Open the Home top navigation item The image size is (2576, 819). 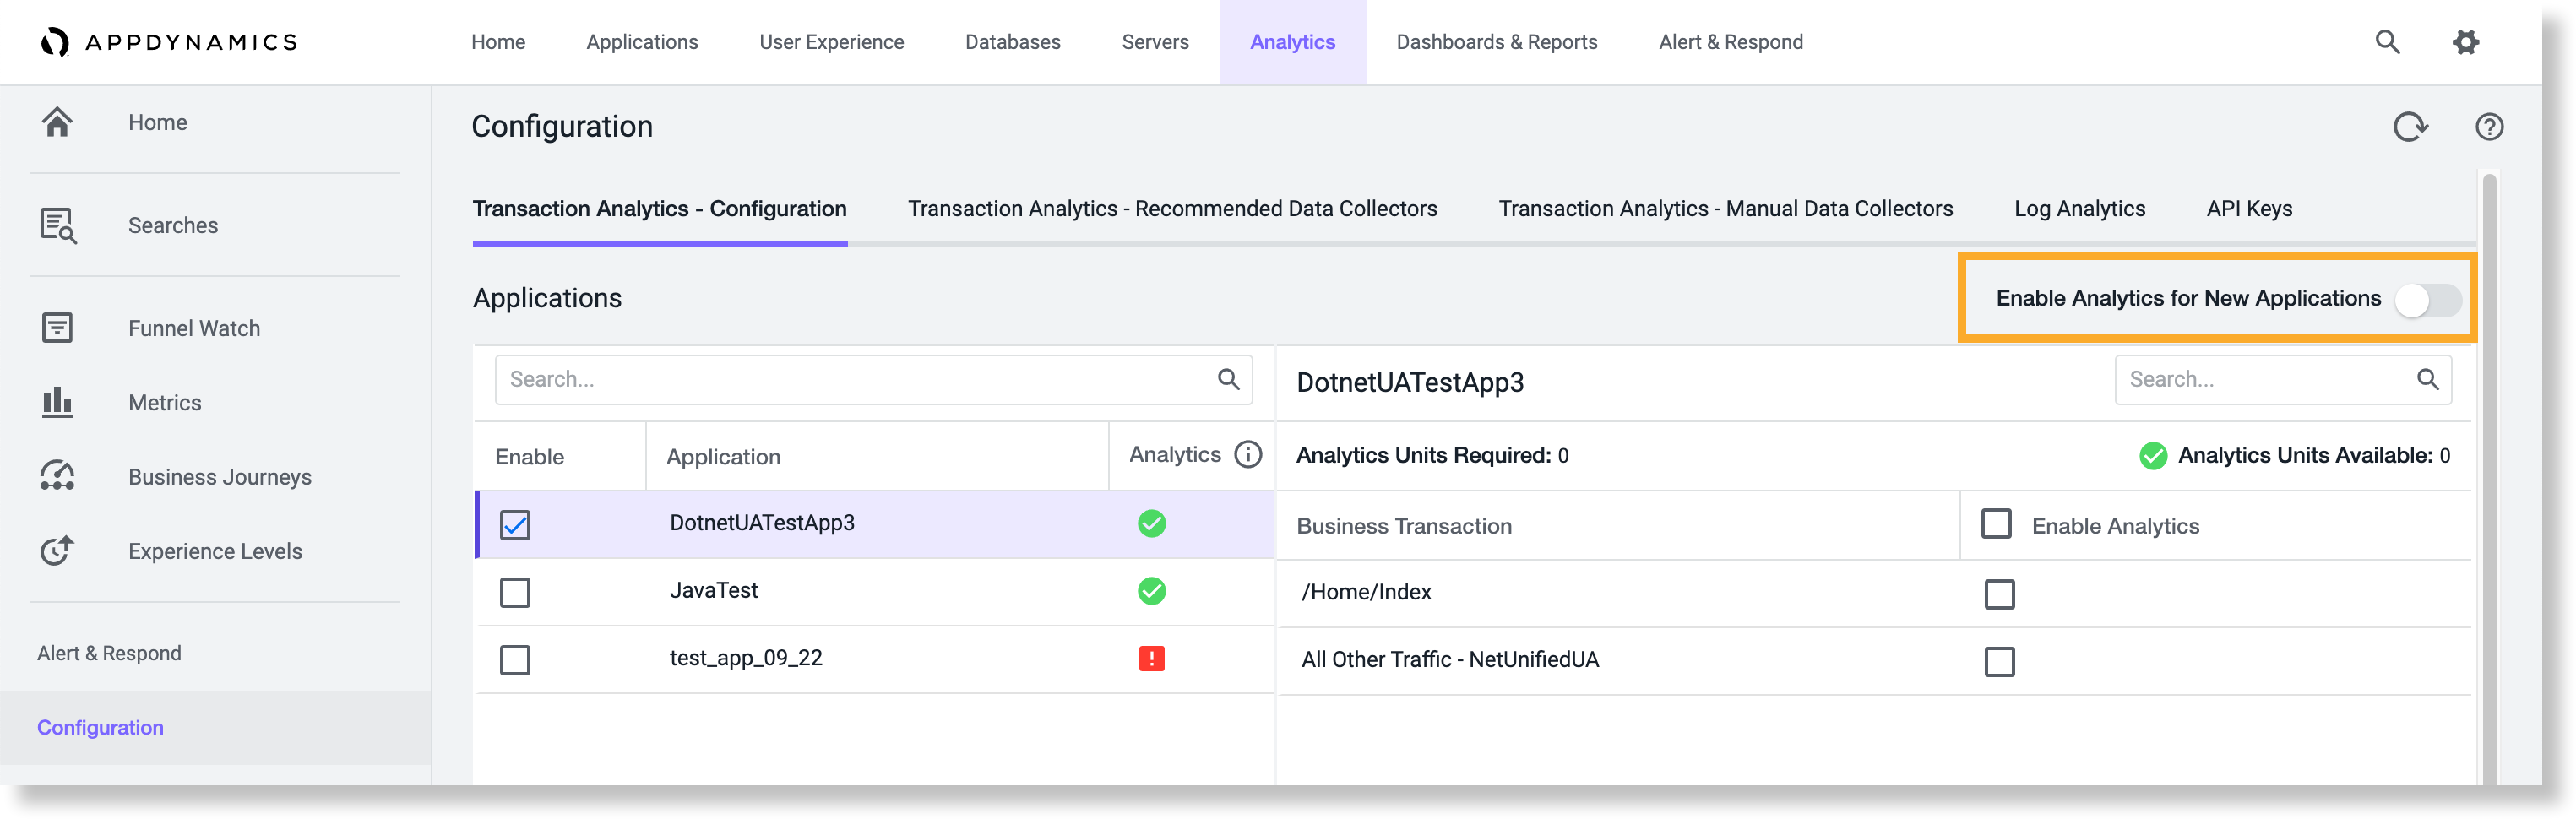(498, 42)
